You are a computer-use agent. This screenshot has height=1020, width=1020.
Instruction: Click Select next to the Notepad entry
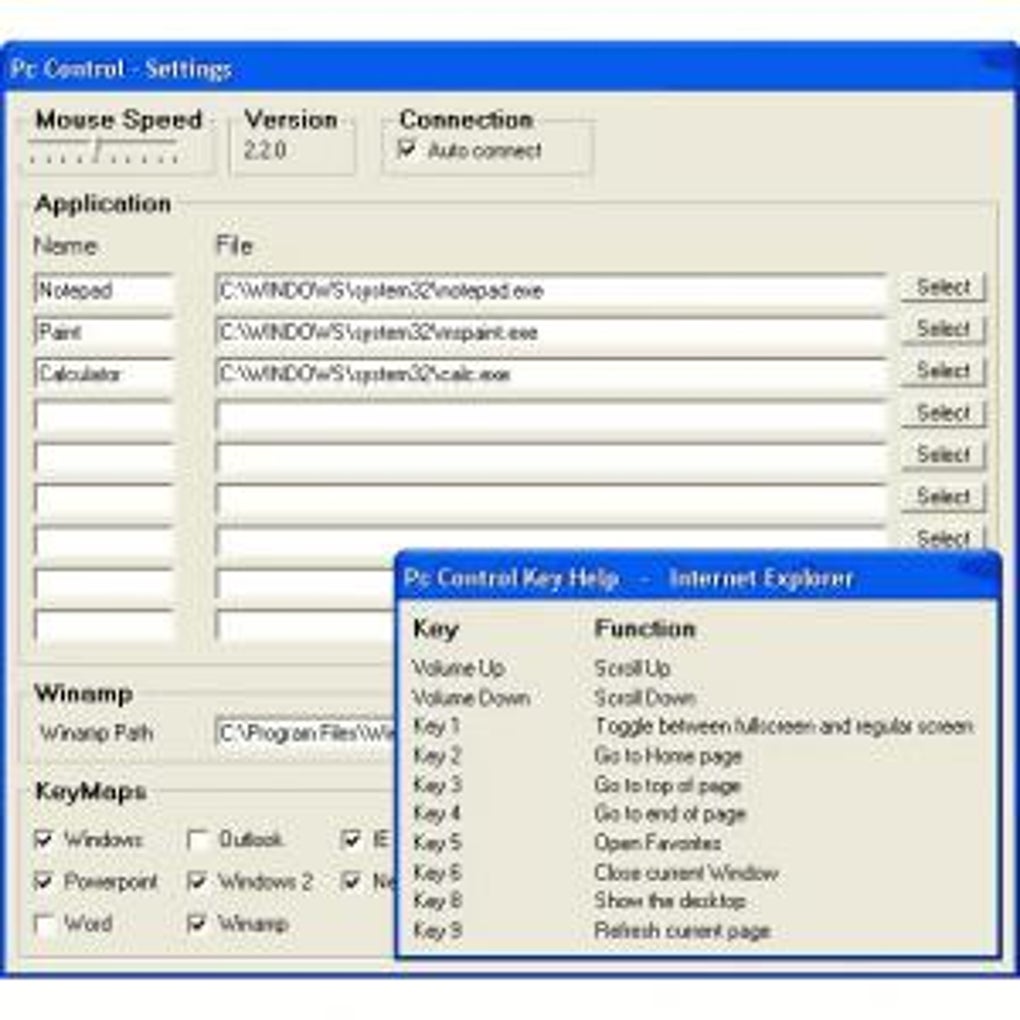click(x=942, y=287)
